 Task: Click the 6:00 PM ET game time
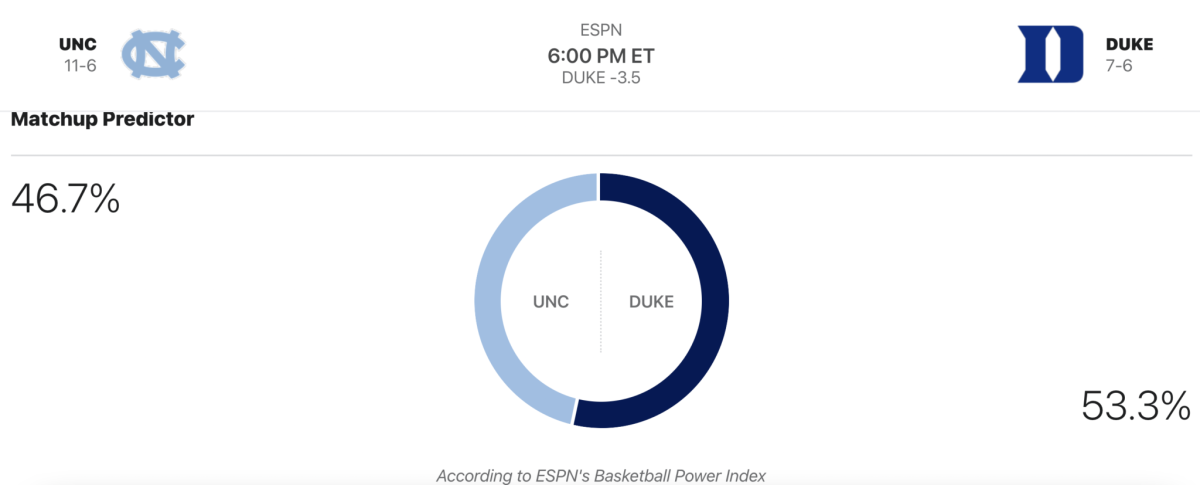(600, 56)
